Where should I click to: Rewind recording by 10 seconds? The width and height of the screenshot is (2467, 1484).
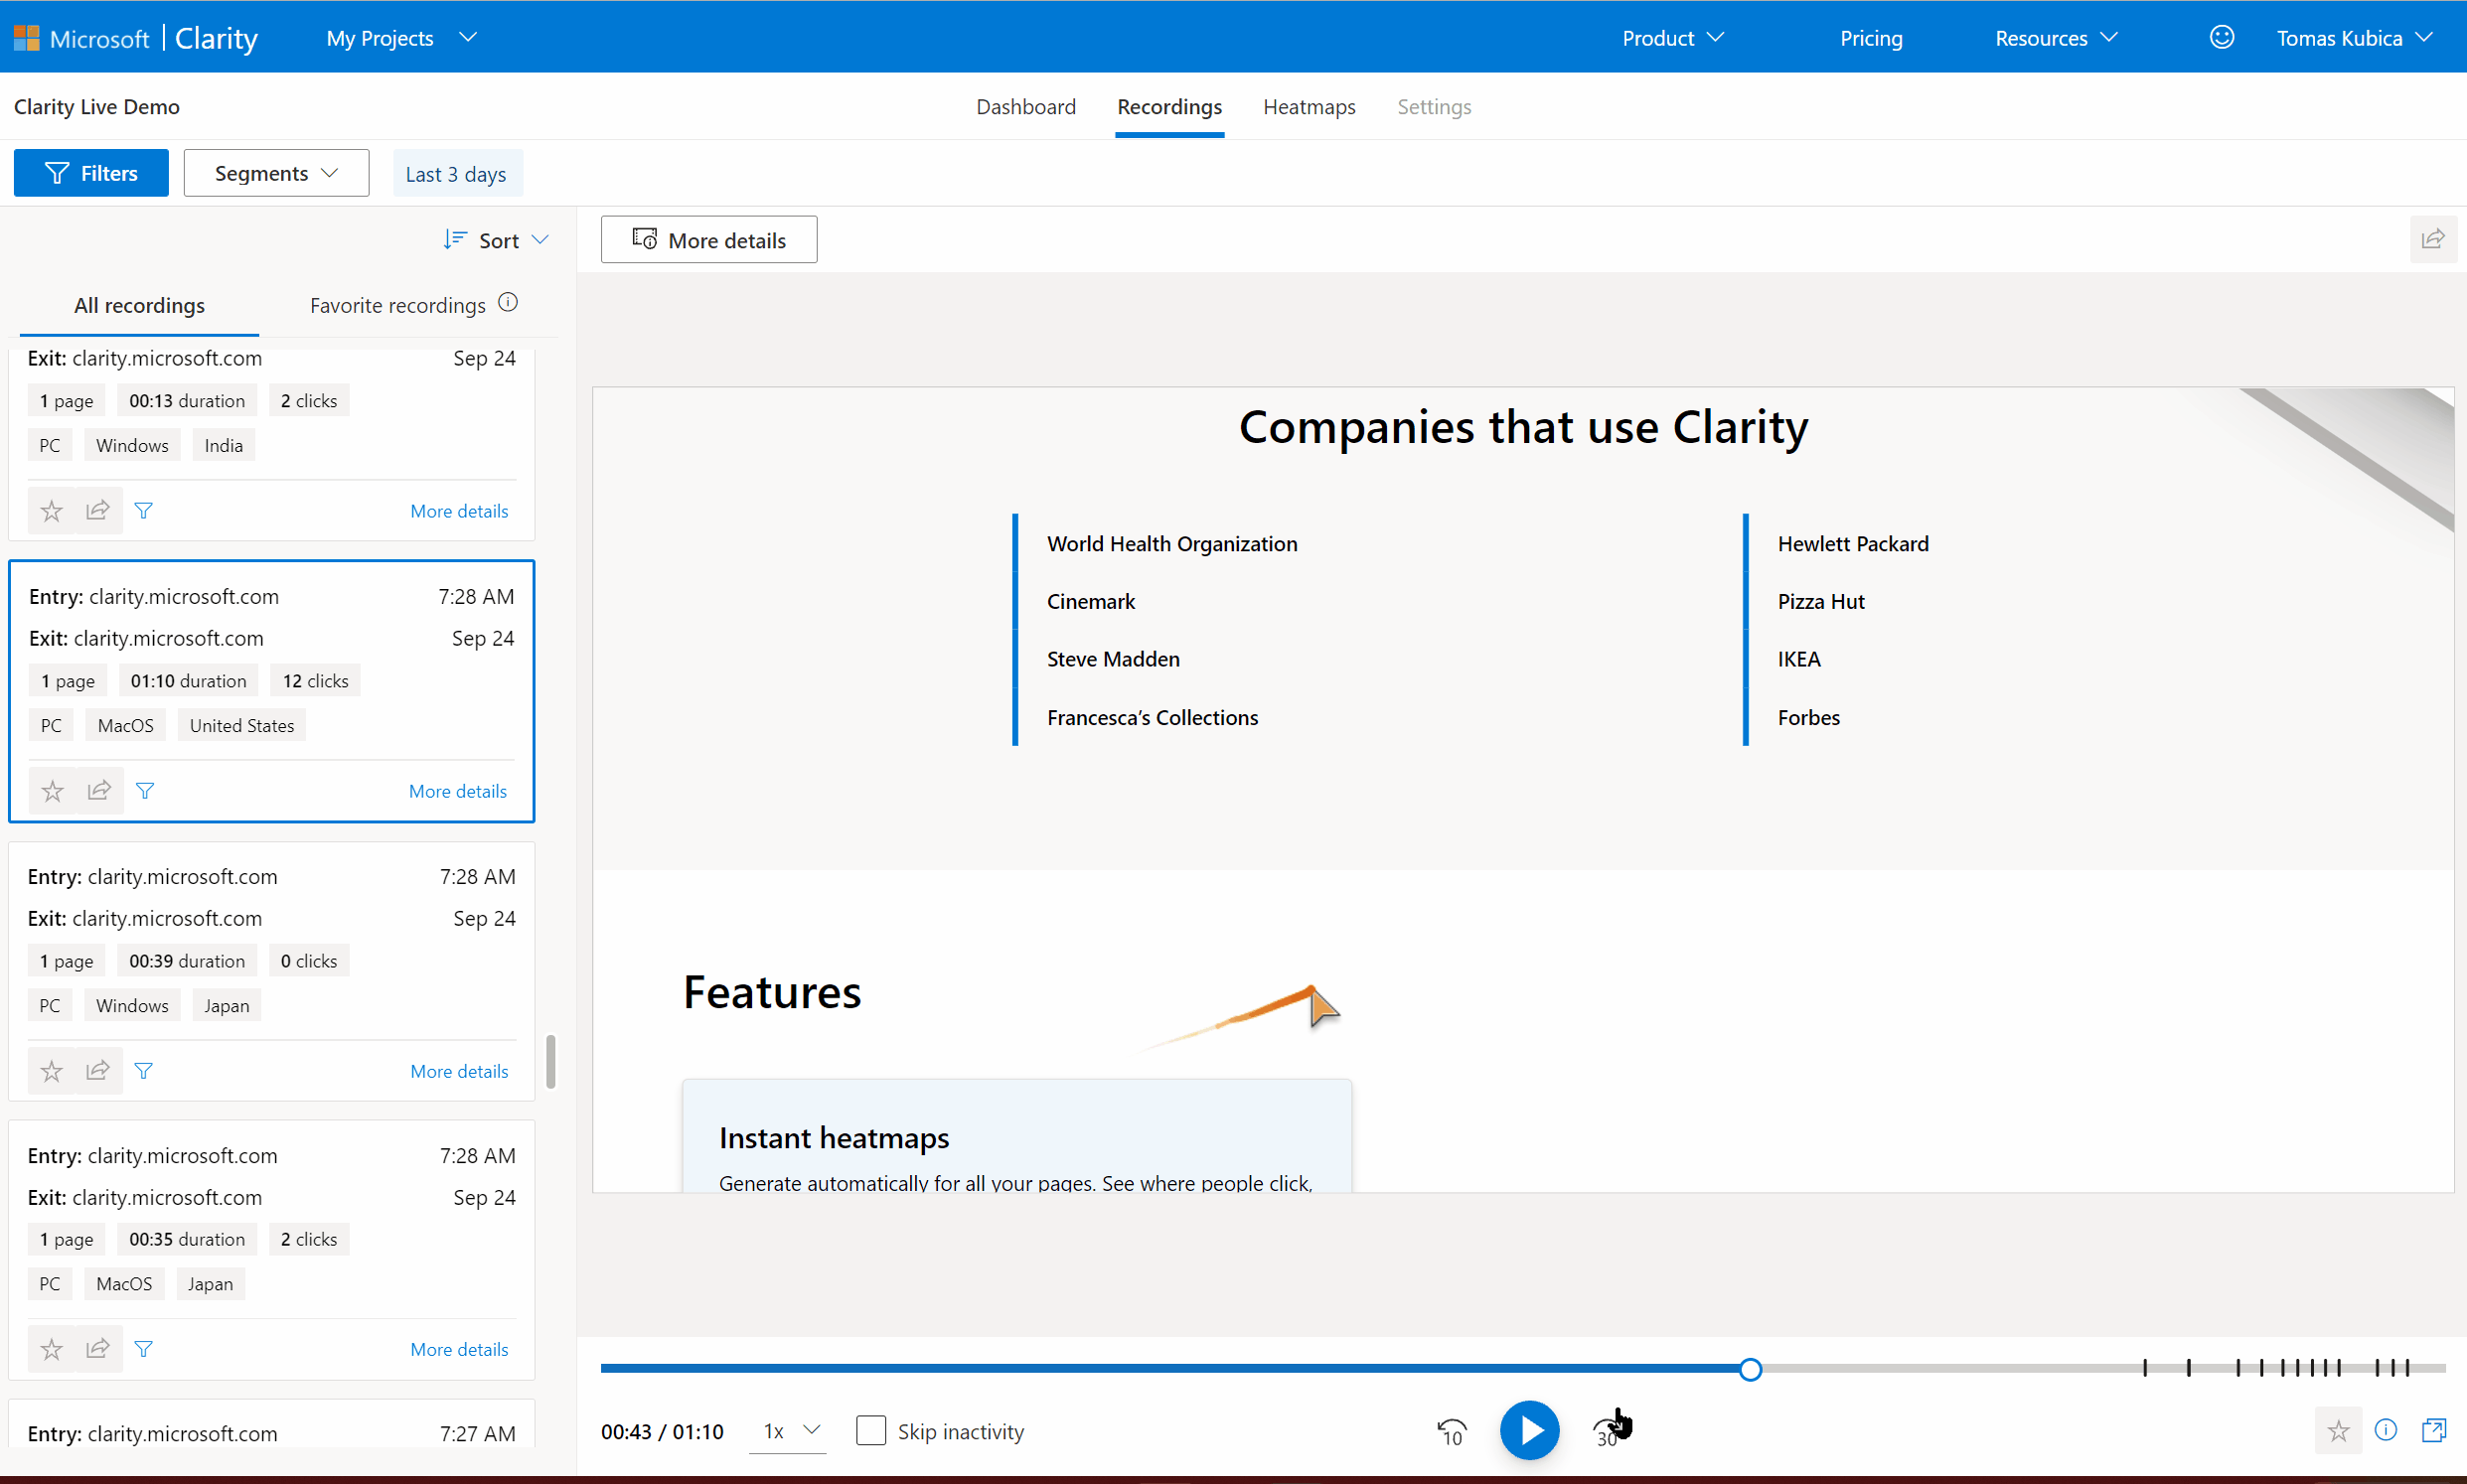pos(1450,1432)
